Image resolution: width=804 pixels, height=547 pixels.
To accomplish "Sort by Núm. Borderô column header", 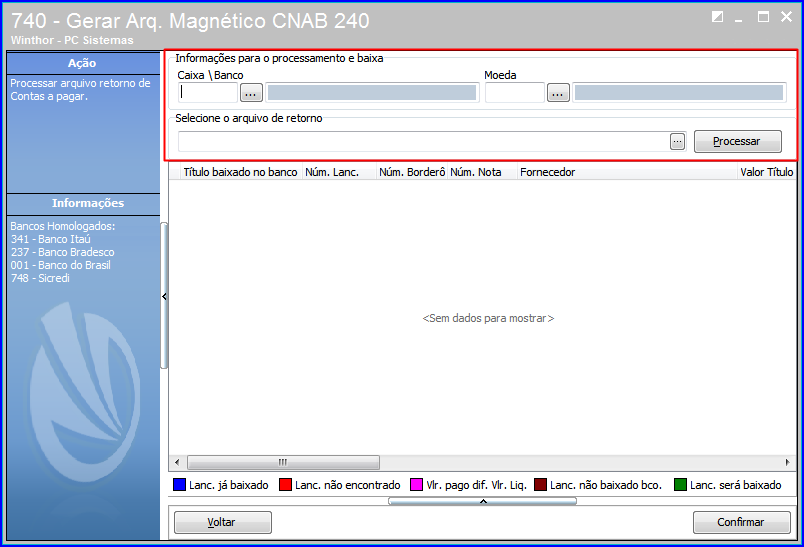I will (412, 172).
